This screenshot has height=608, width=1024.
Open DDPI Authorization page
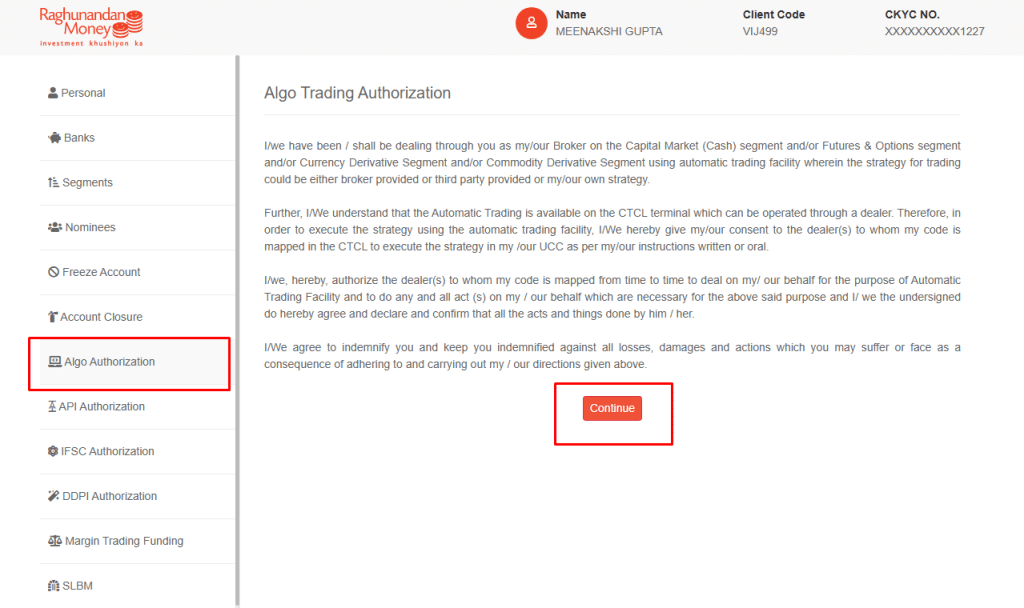coord(137,496)
